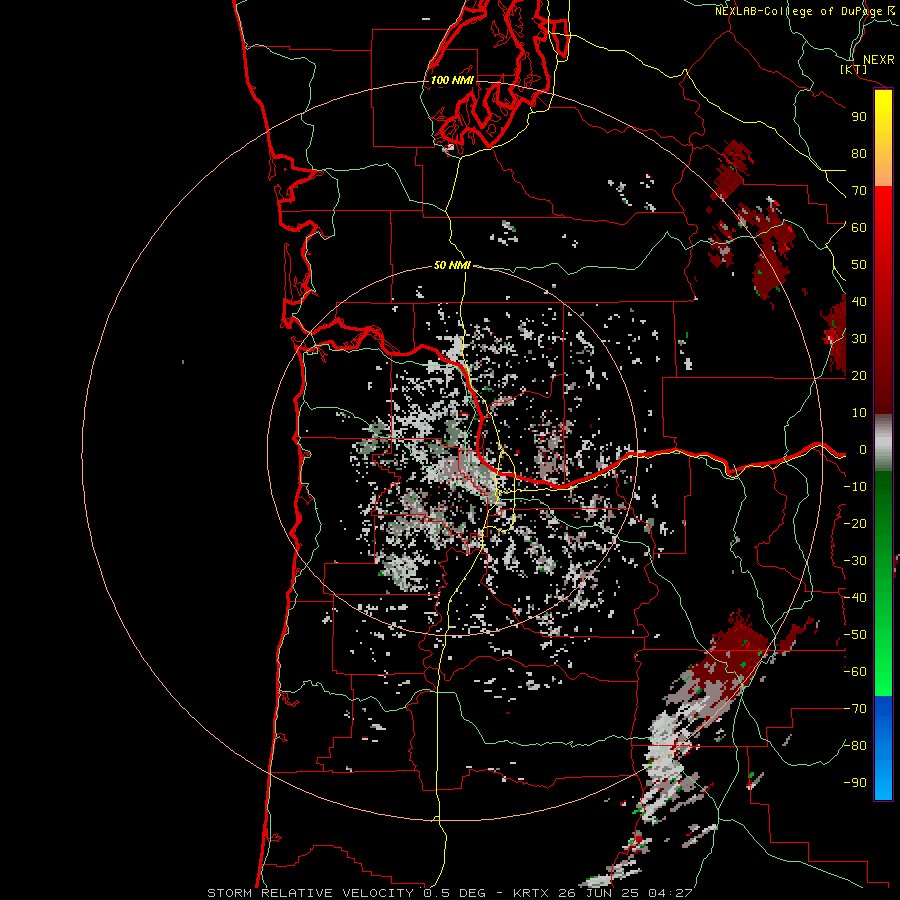Select the positive 20 scale label
The width and height of the screenshot is (900, 900).
859,375
